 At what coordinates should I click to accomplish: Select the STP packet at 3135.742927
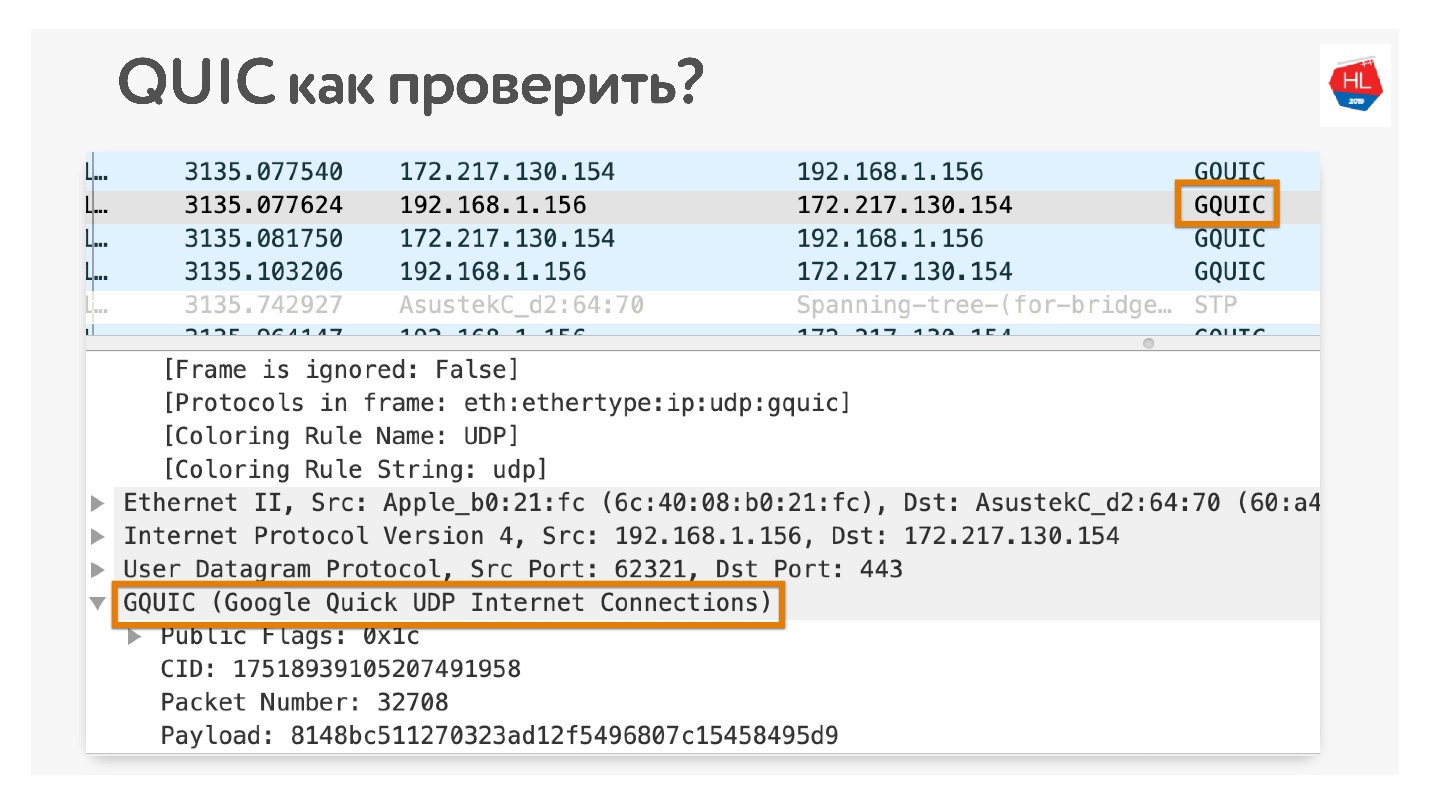702,305
